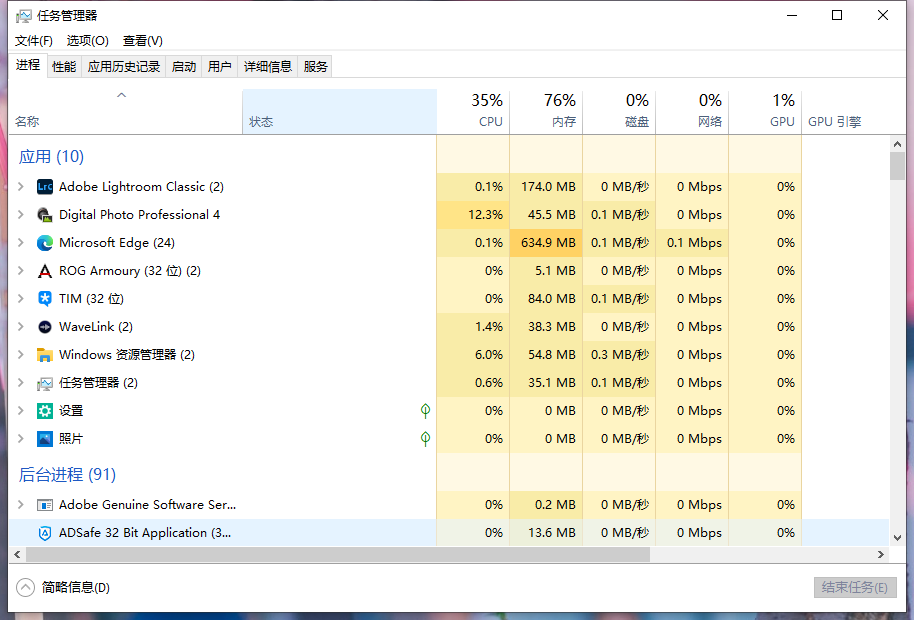Expand the 任务管理器 (2) process group
This screenshot has width=914, height=620.
[x=21, y=382]
